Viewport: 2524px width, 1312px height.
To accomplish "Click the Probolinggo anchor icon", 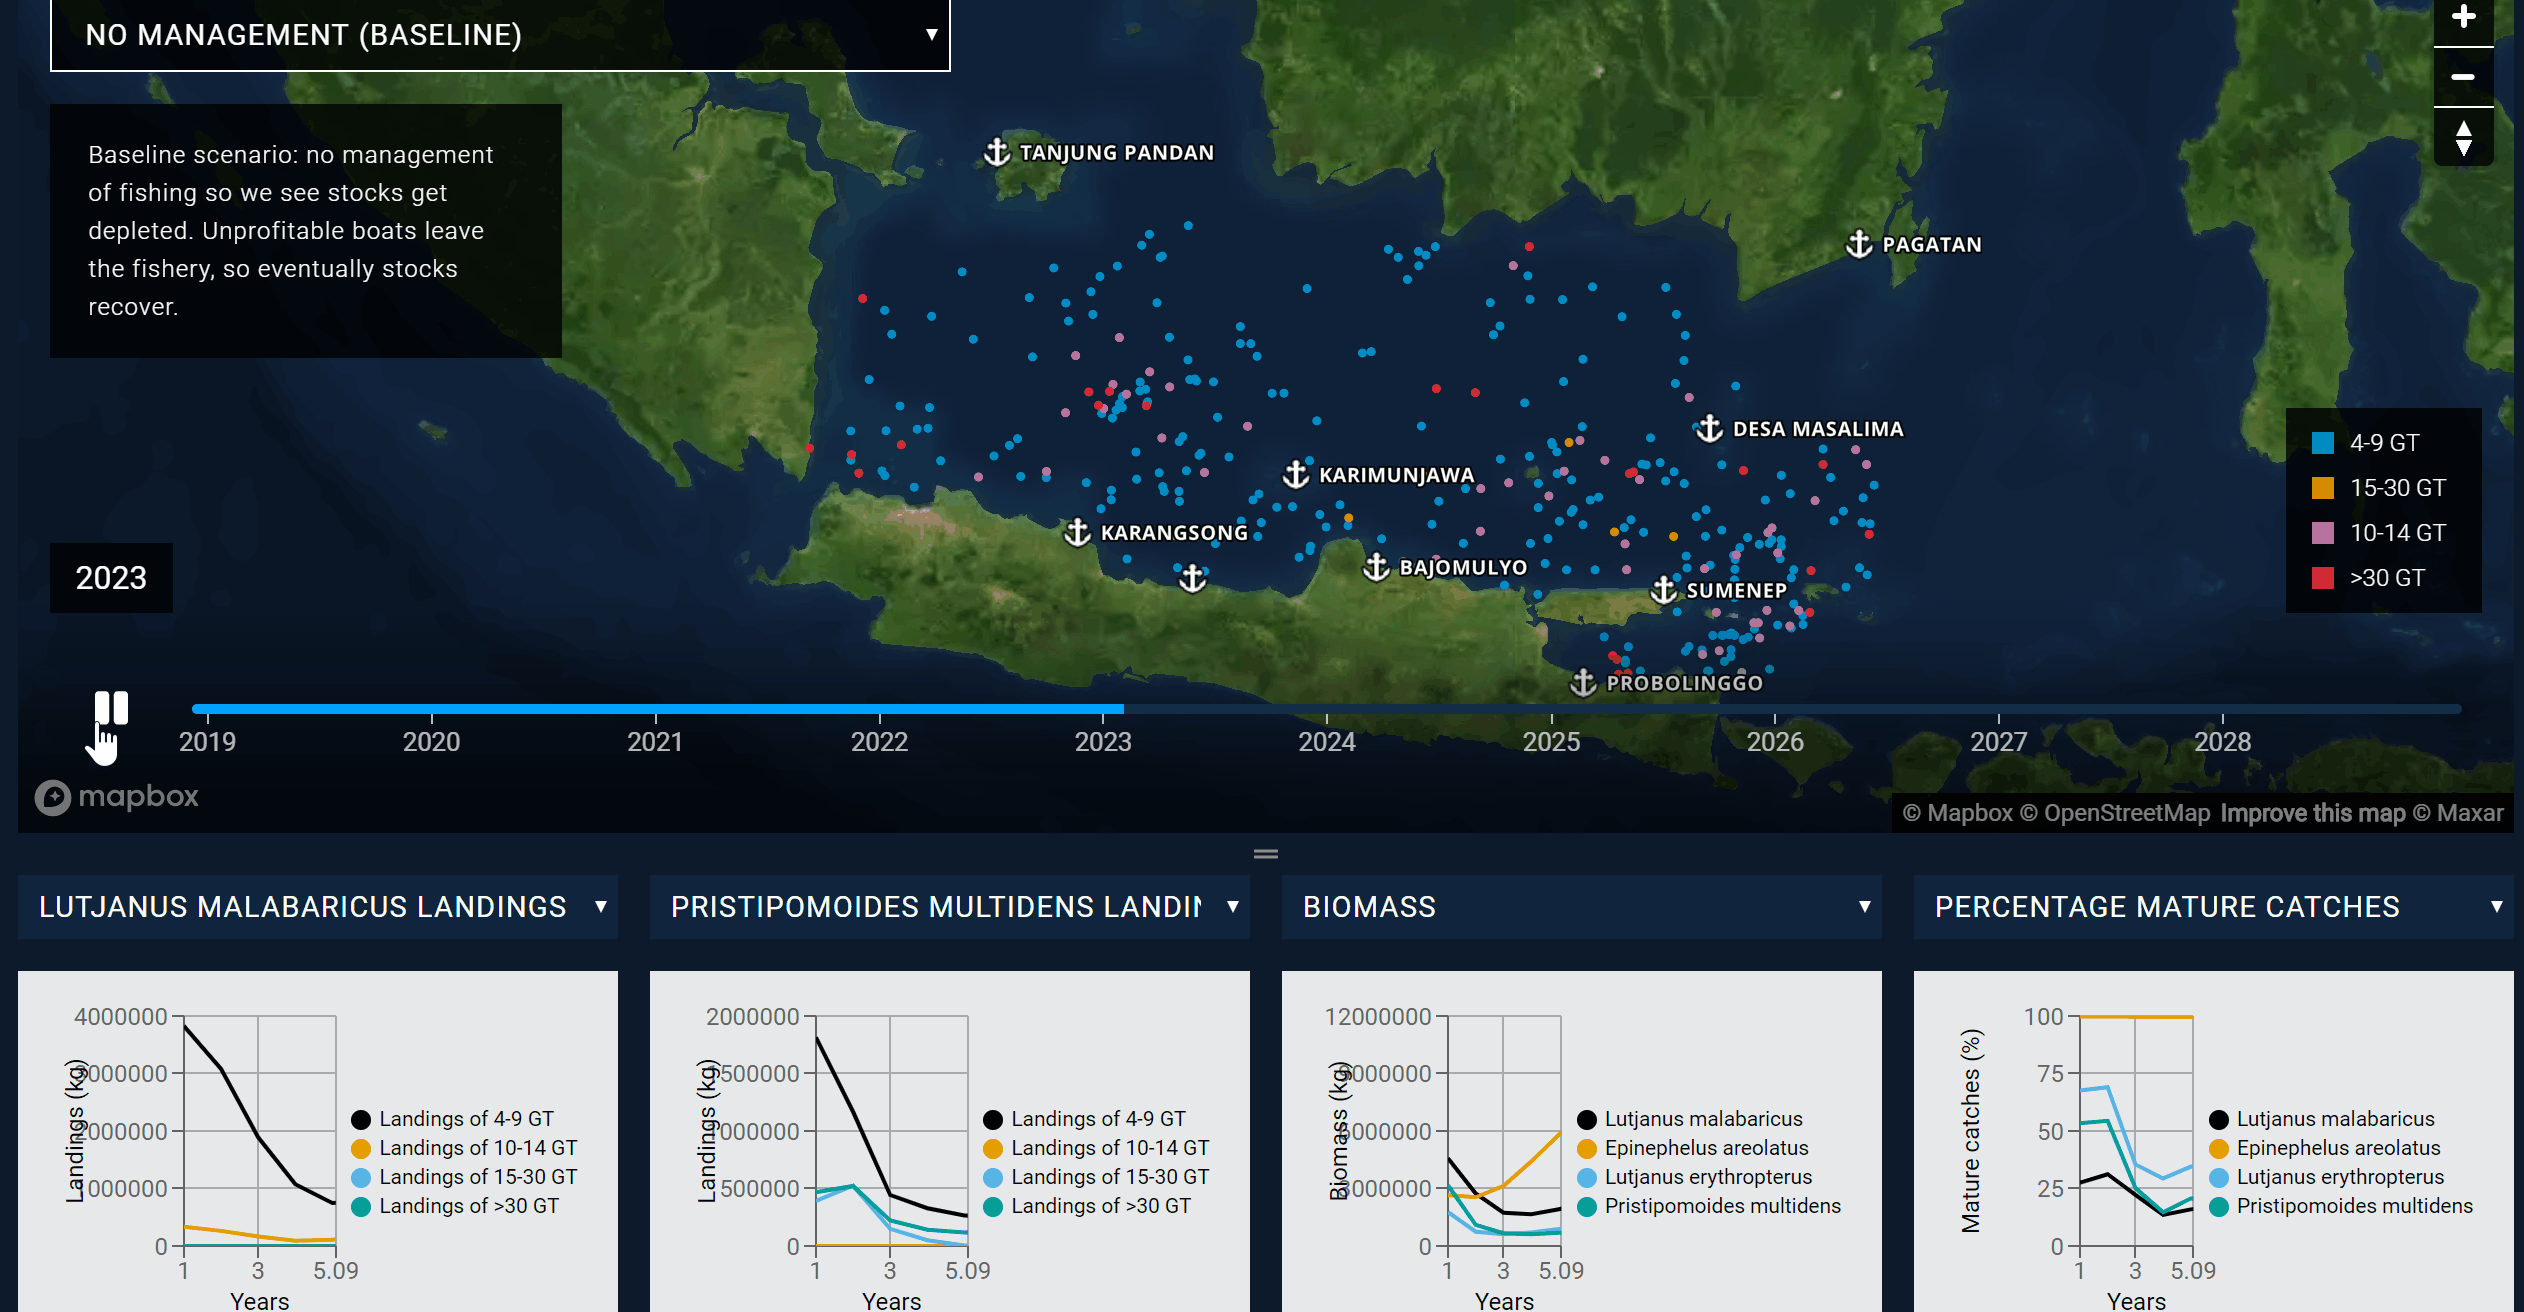I will click(1583, 681).
